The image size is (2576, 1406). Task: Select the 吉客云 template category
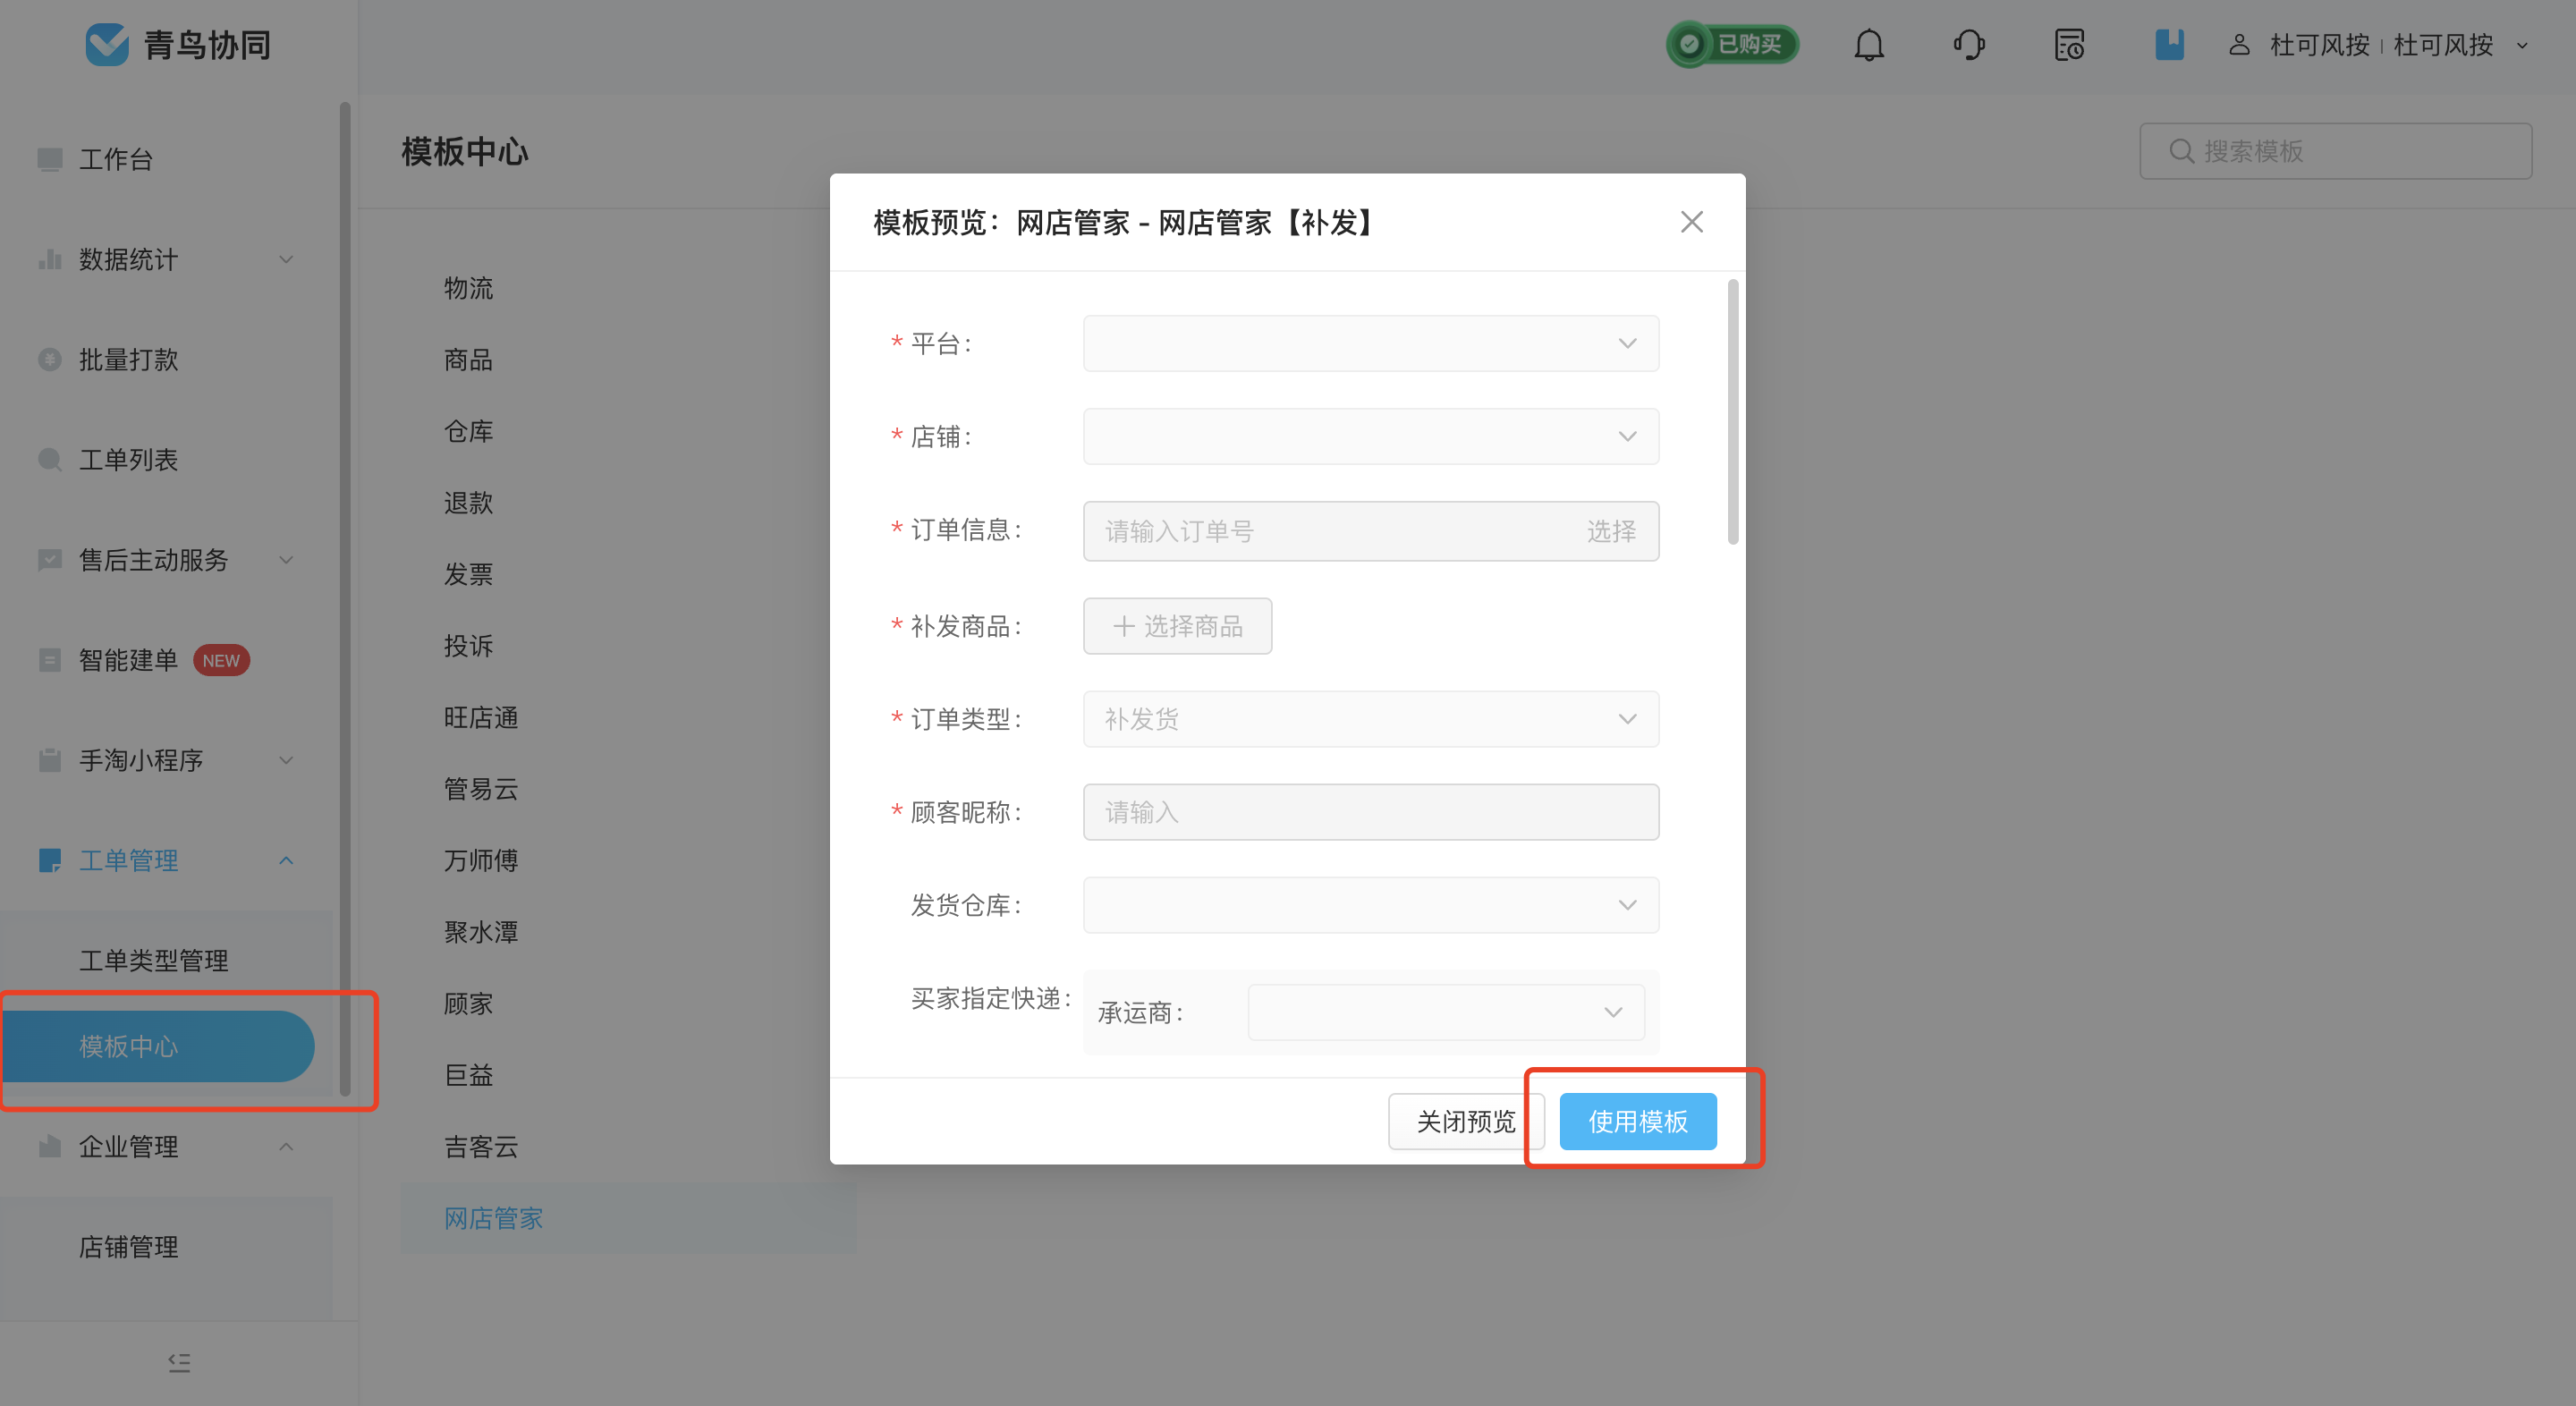pos(481,1146)
